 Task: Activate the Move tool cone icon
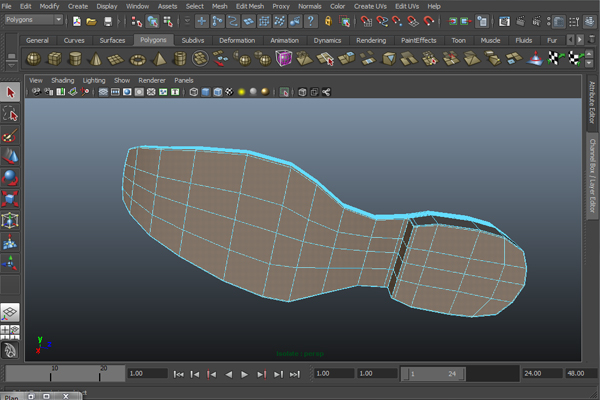(10, 157)
